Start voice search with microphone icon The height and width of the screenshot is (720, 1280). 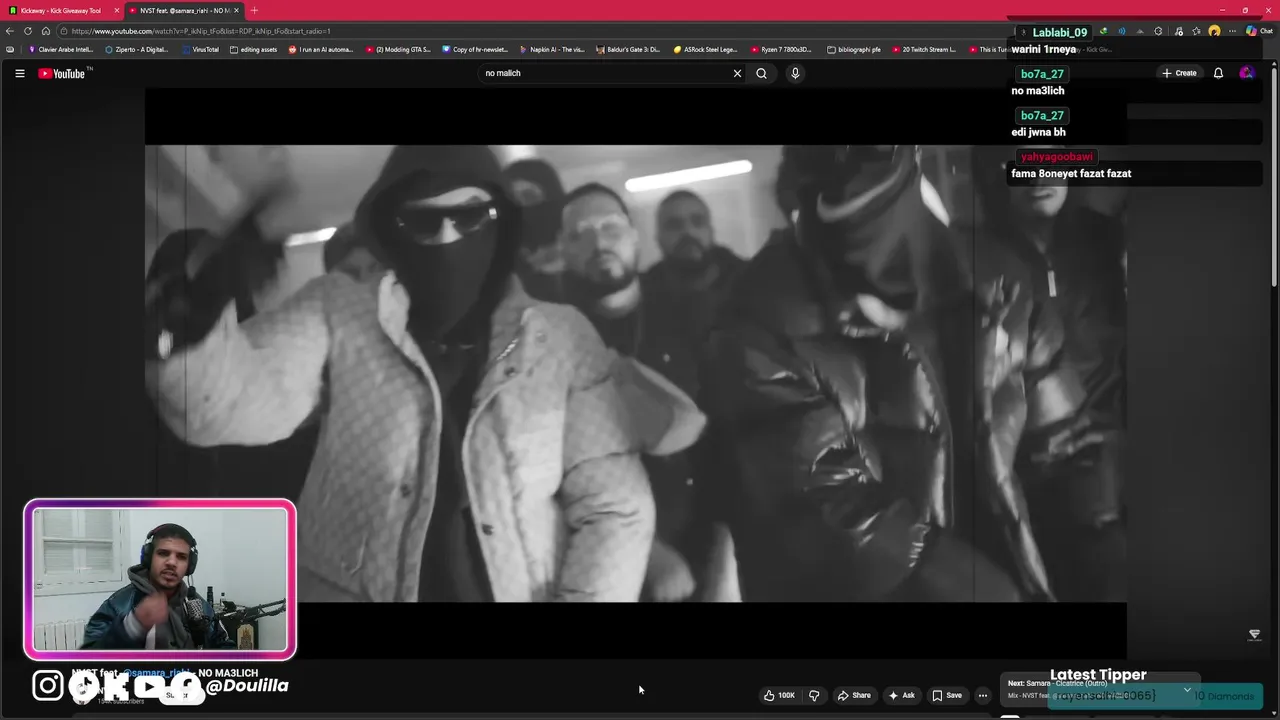[795, 73]
